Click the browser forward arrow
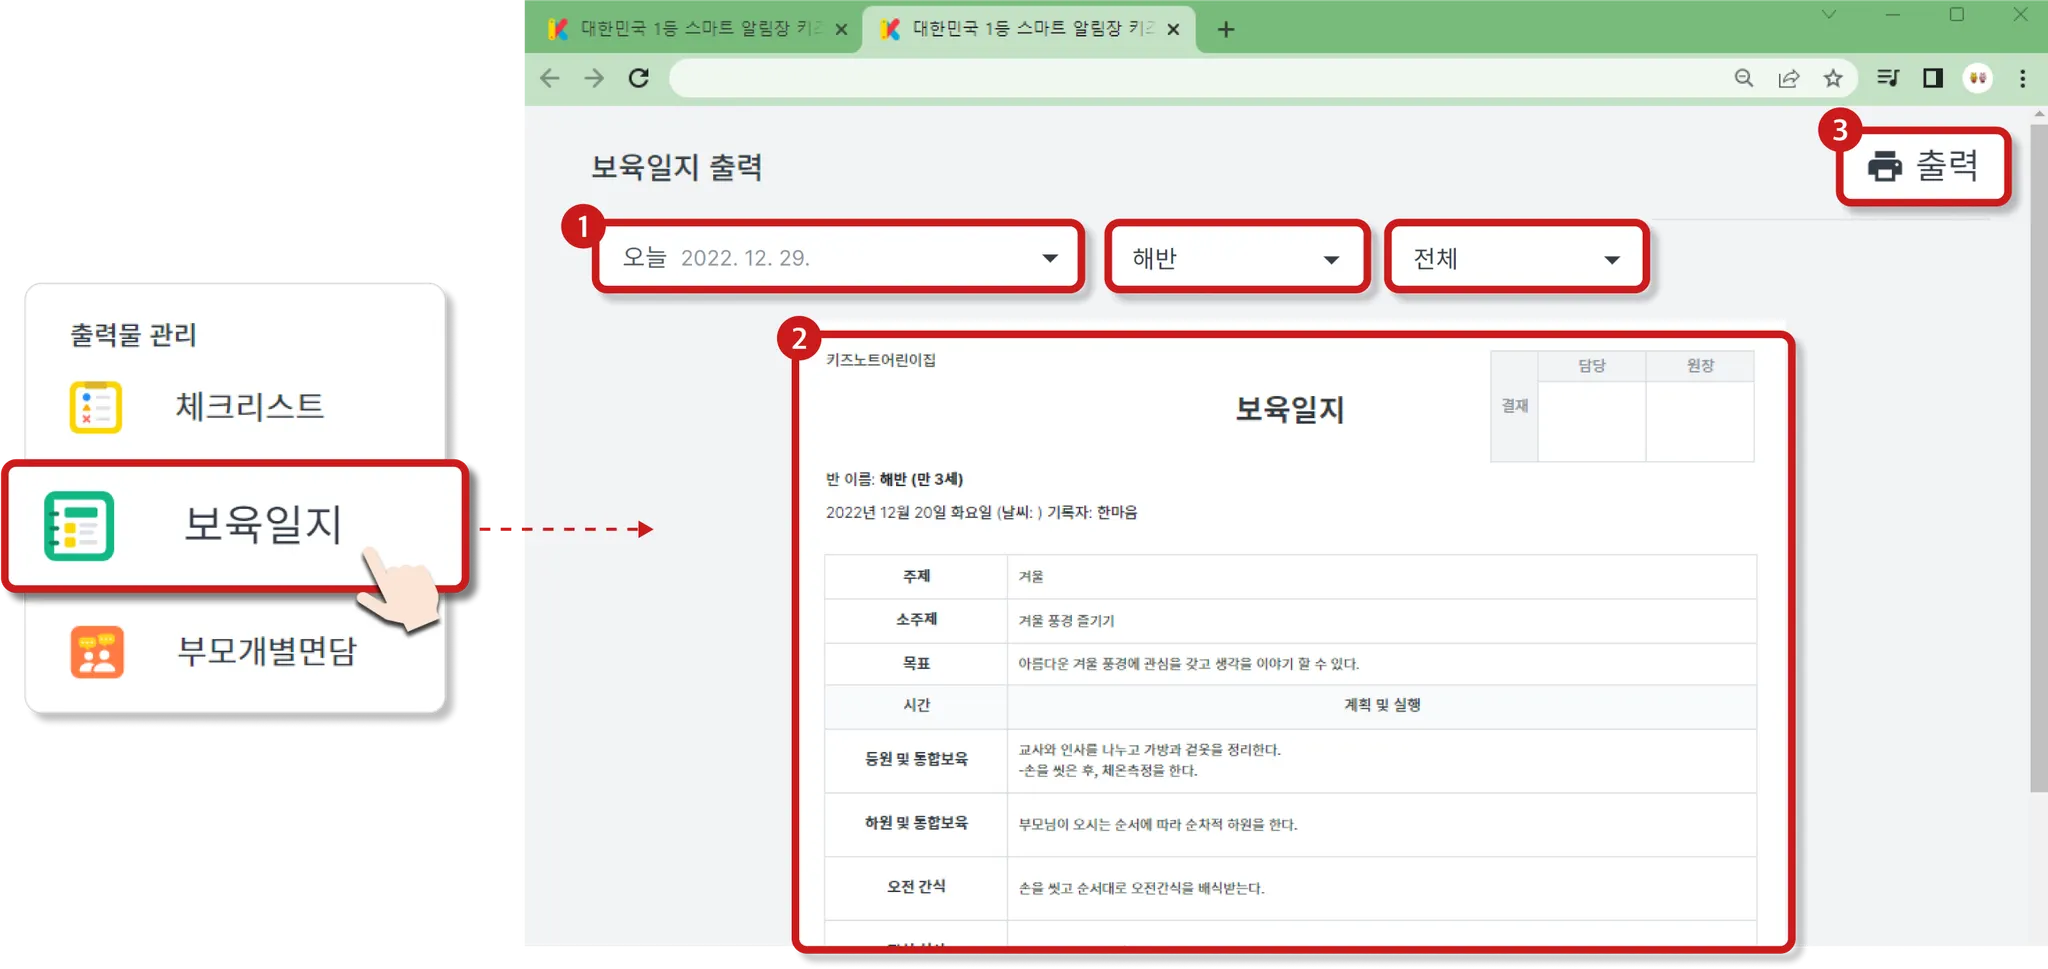The height and width of the screenshot is (969, 2048). pos(594,78)
